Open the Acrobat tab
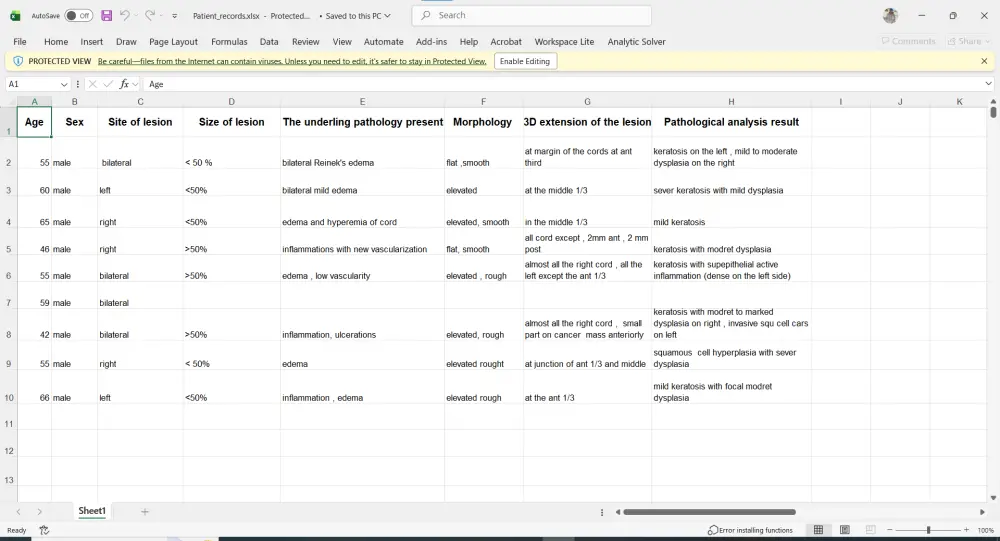The height and width of the screenshot is (541, 1000). pyautogui.click(x=506, y=41)
